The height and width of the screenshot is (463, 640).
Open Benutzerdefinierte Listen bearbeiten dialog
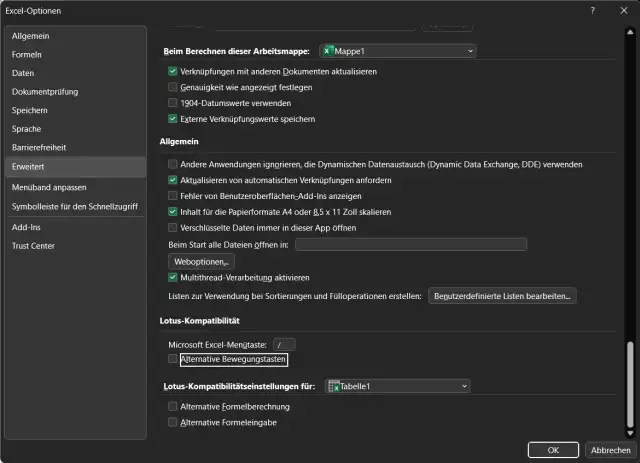click(x=502, y=296)
